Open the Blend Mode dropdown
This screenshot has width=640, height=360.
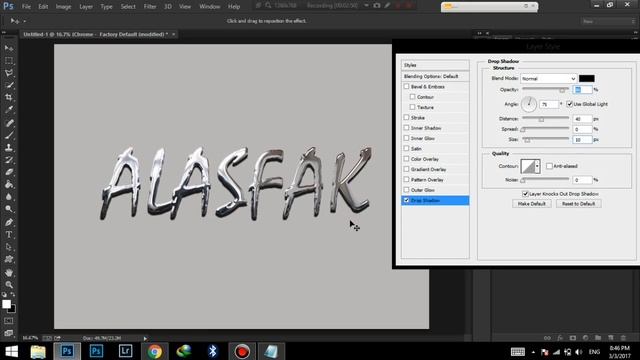(549, 78)
